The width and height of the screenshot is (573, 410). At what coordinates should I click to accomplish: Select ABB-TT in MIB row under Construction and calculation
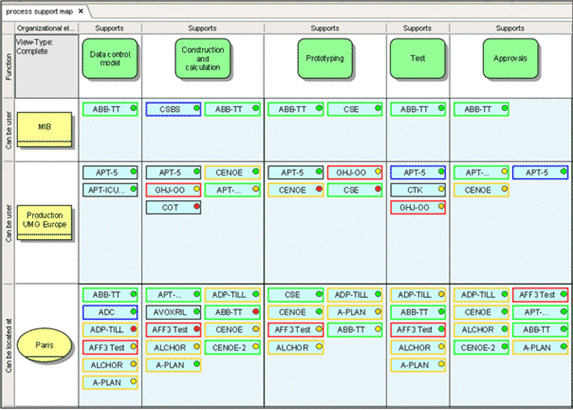pos(232,109)
